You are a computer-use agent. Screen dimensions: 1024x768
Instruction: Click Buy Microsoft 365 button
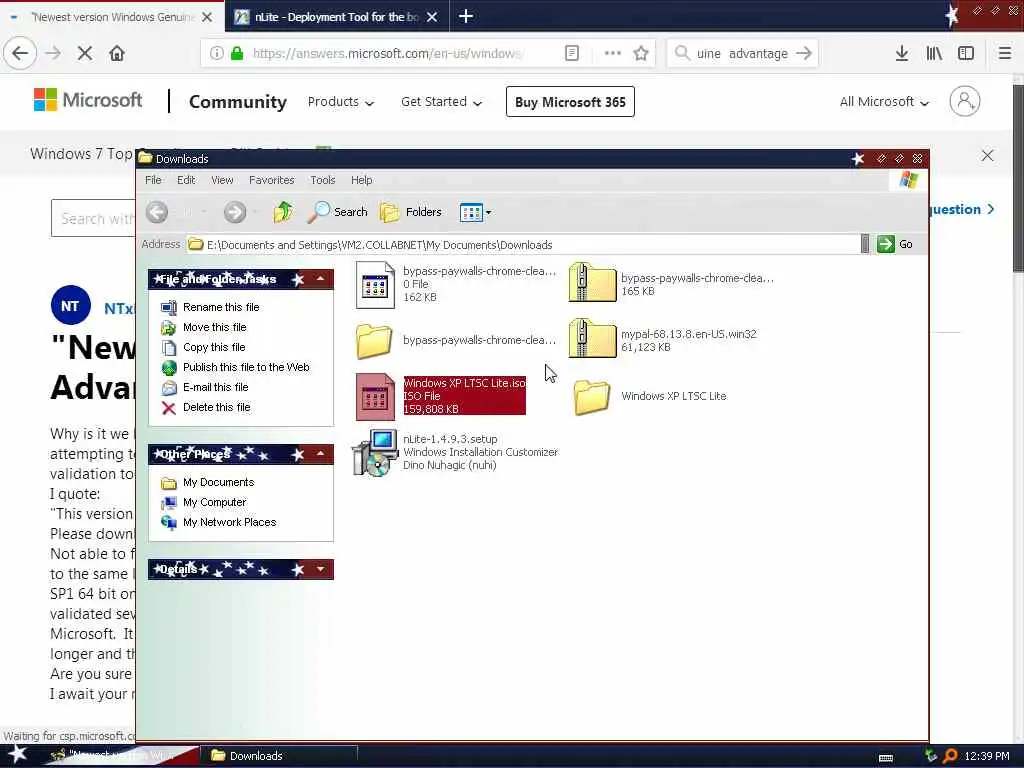[570, 102]
